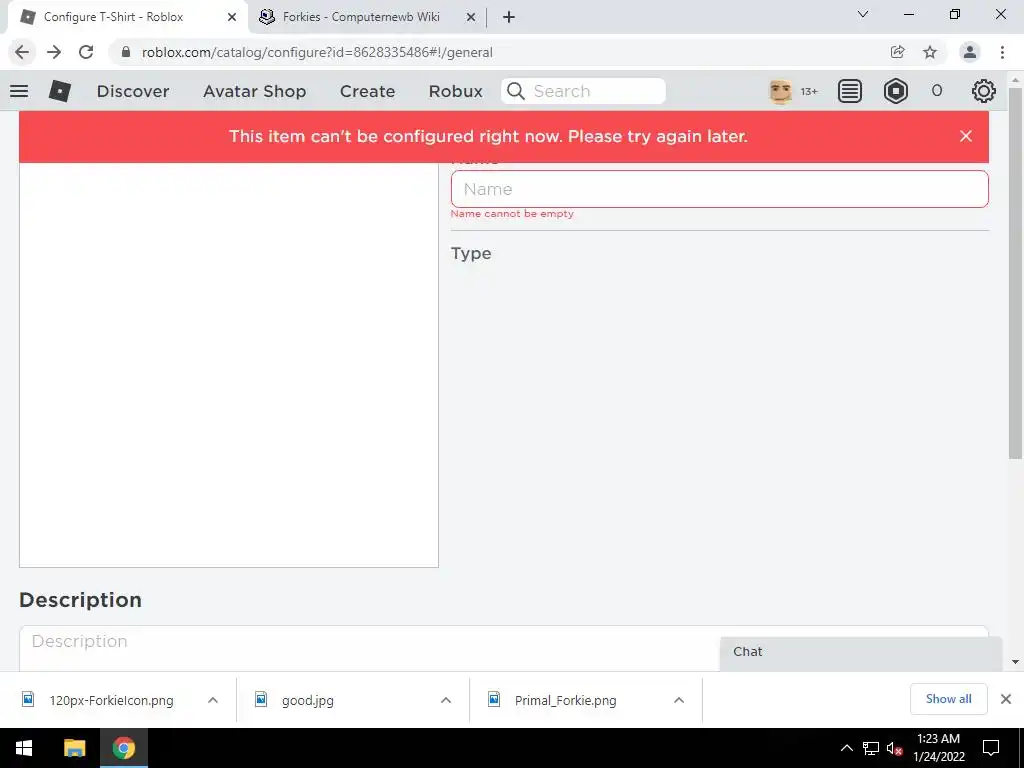Image resolution: width=1024 pixels, height=768 pixels.
Task: Click into the Name input field
Action: (719, 189)
